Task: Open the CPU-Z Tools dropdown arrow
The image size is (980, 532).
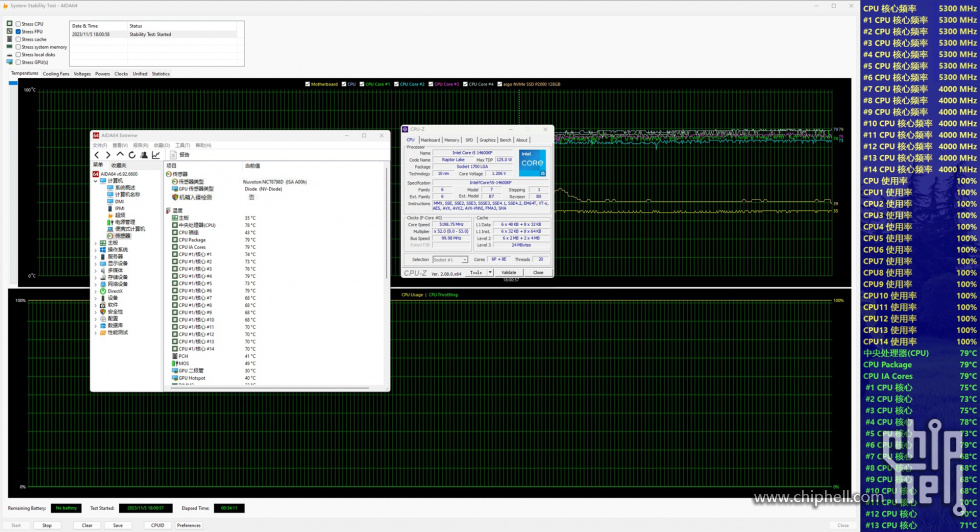Action: (490, 273)
